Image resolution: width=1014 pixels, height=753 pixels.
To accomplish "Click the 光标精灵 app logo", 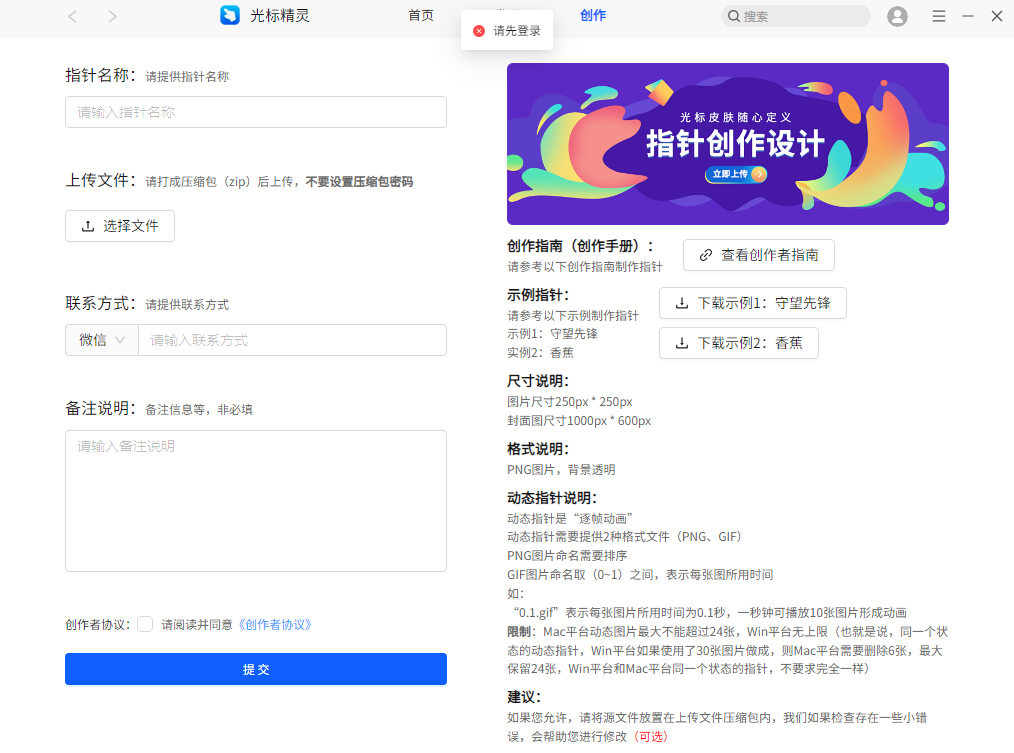I will coord(230,16).
